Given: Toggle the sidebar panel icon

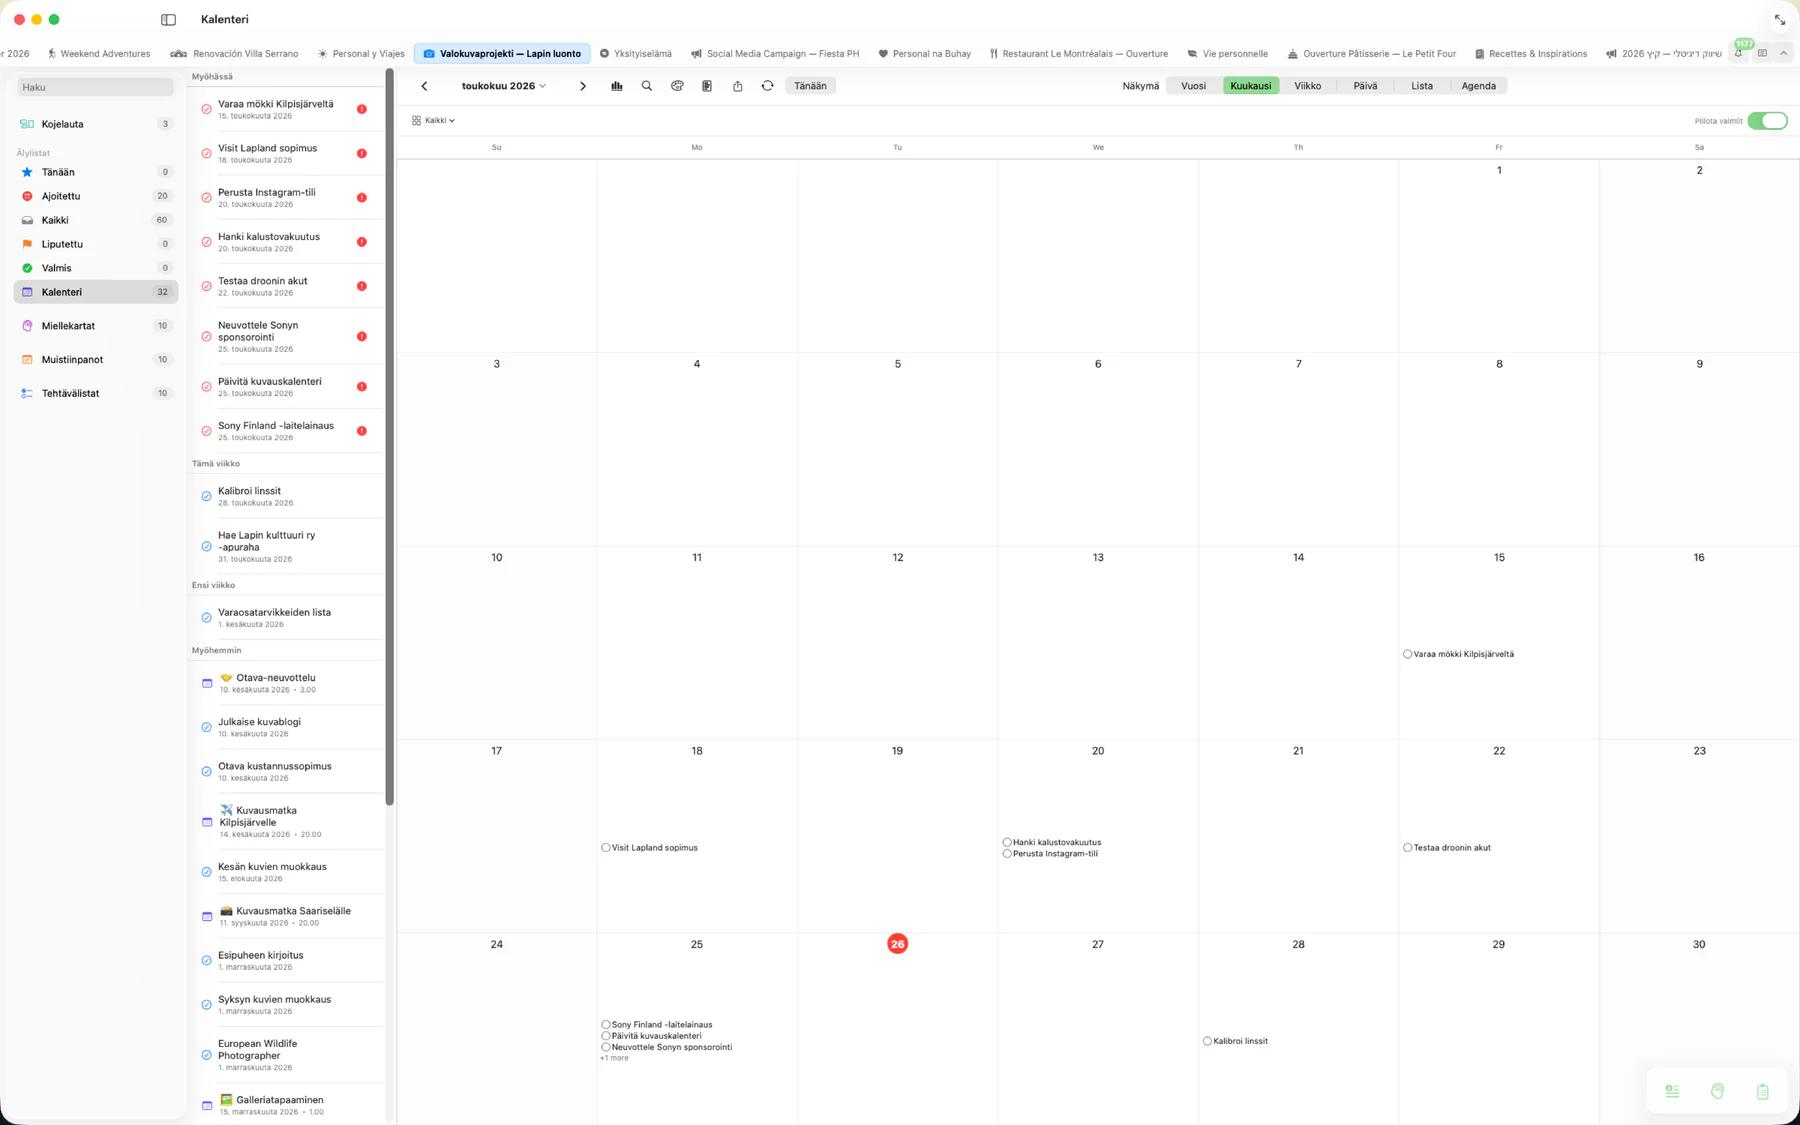Looking at the screenshot, I should coord(168,19).
